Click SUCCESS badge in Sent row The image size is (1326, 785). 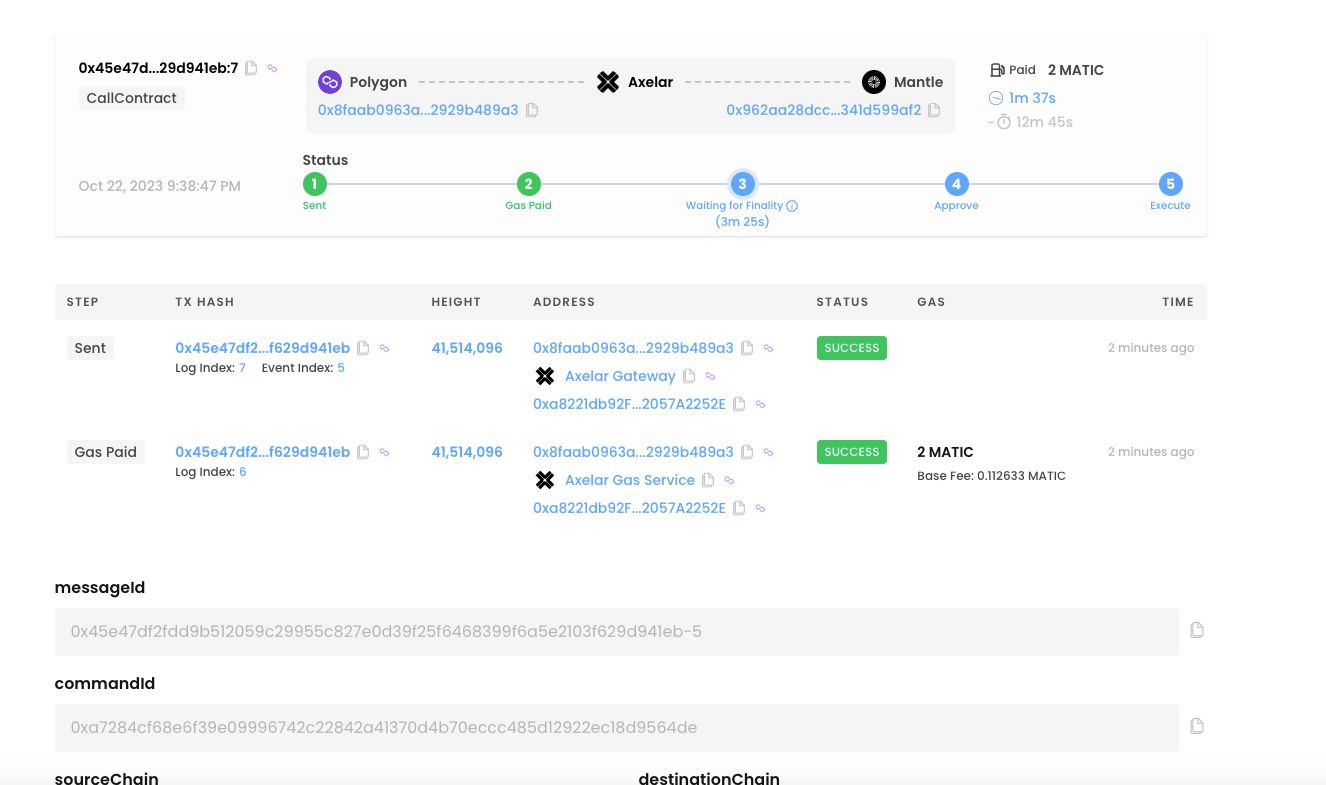coord(852,348)
